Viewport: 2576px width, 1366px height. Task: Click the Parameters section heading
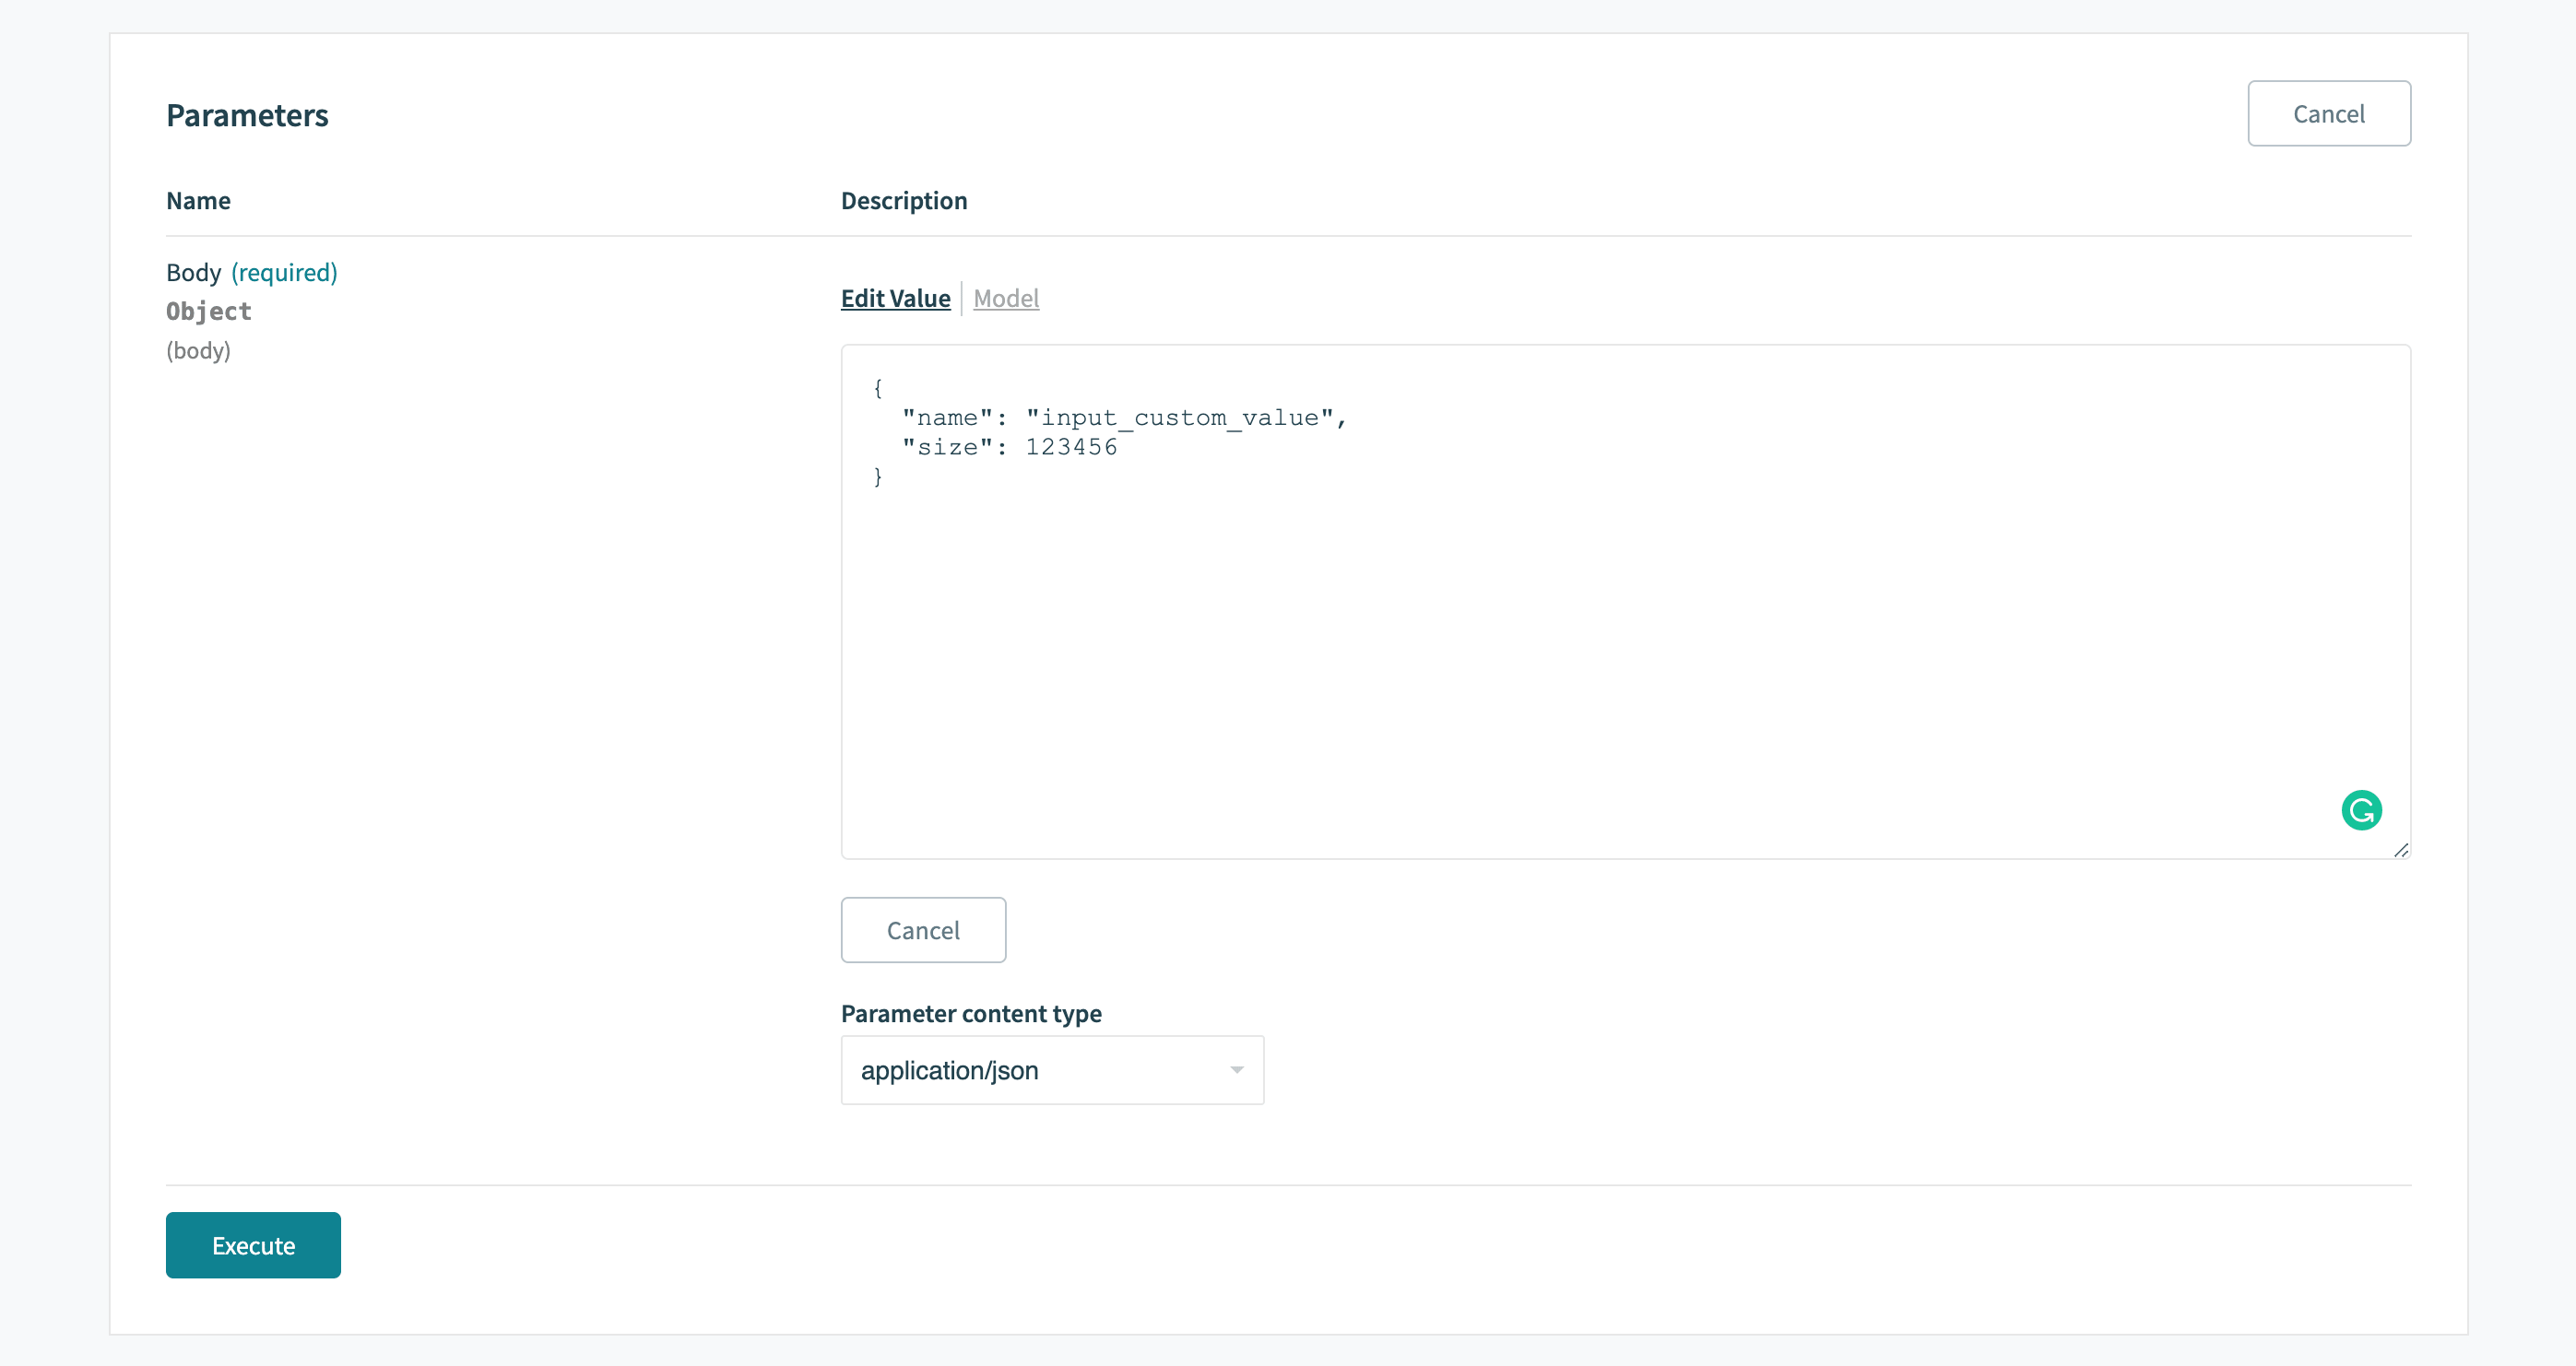pyautogui.click(x=247, y=115)
